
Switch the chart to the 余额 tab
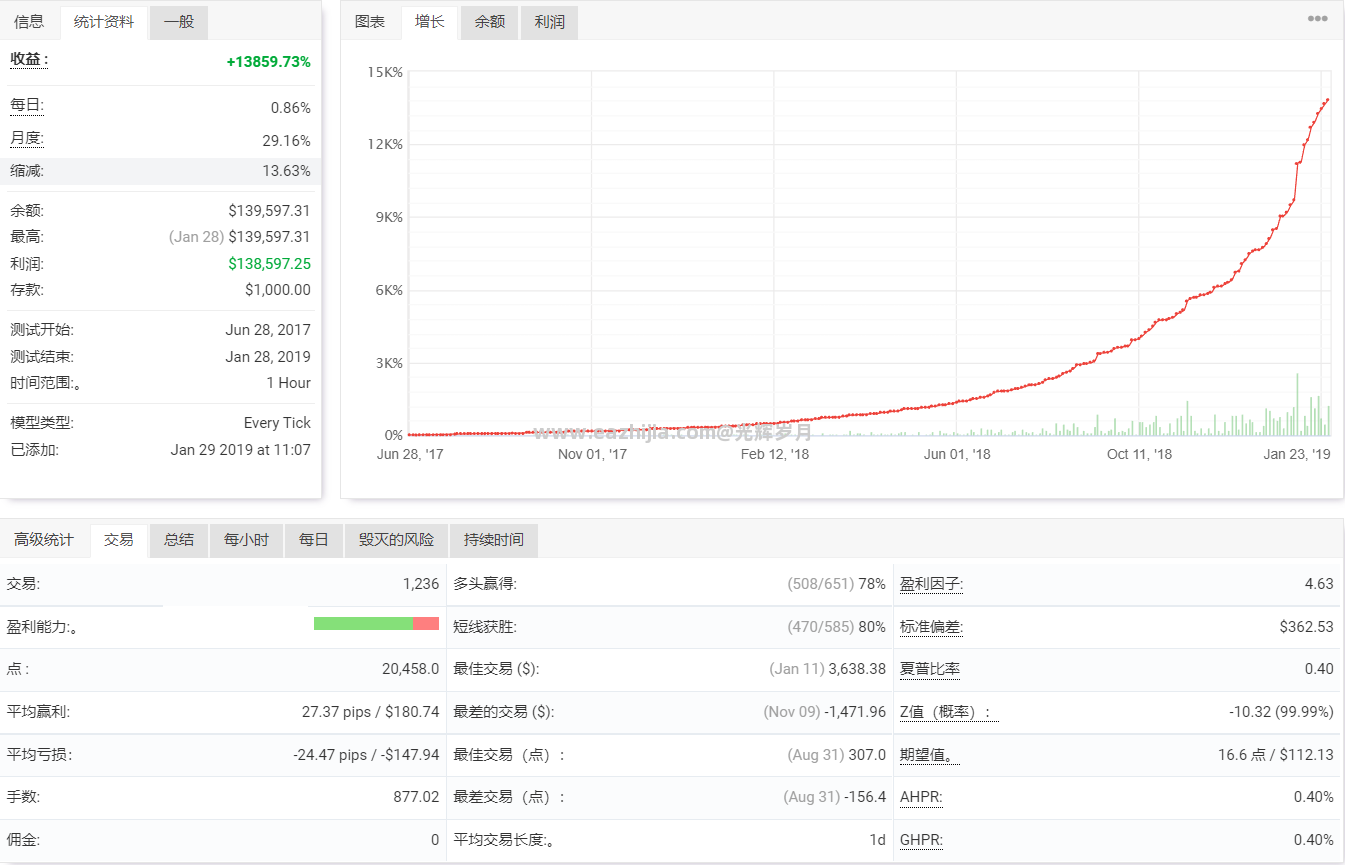coord(490,22)
